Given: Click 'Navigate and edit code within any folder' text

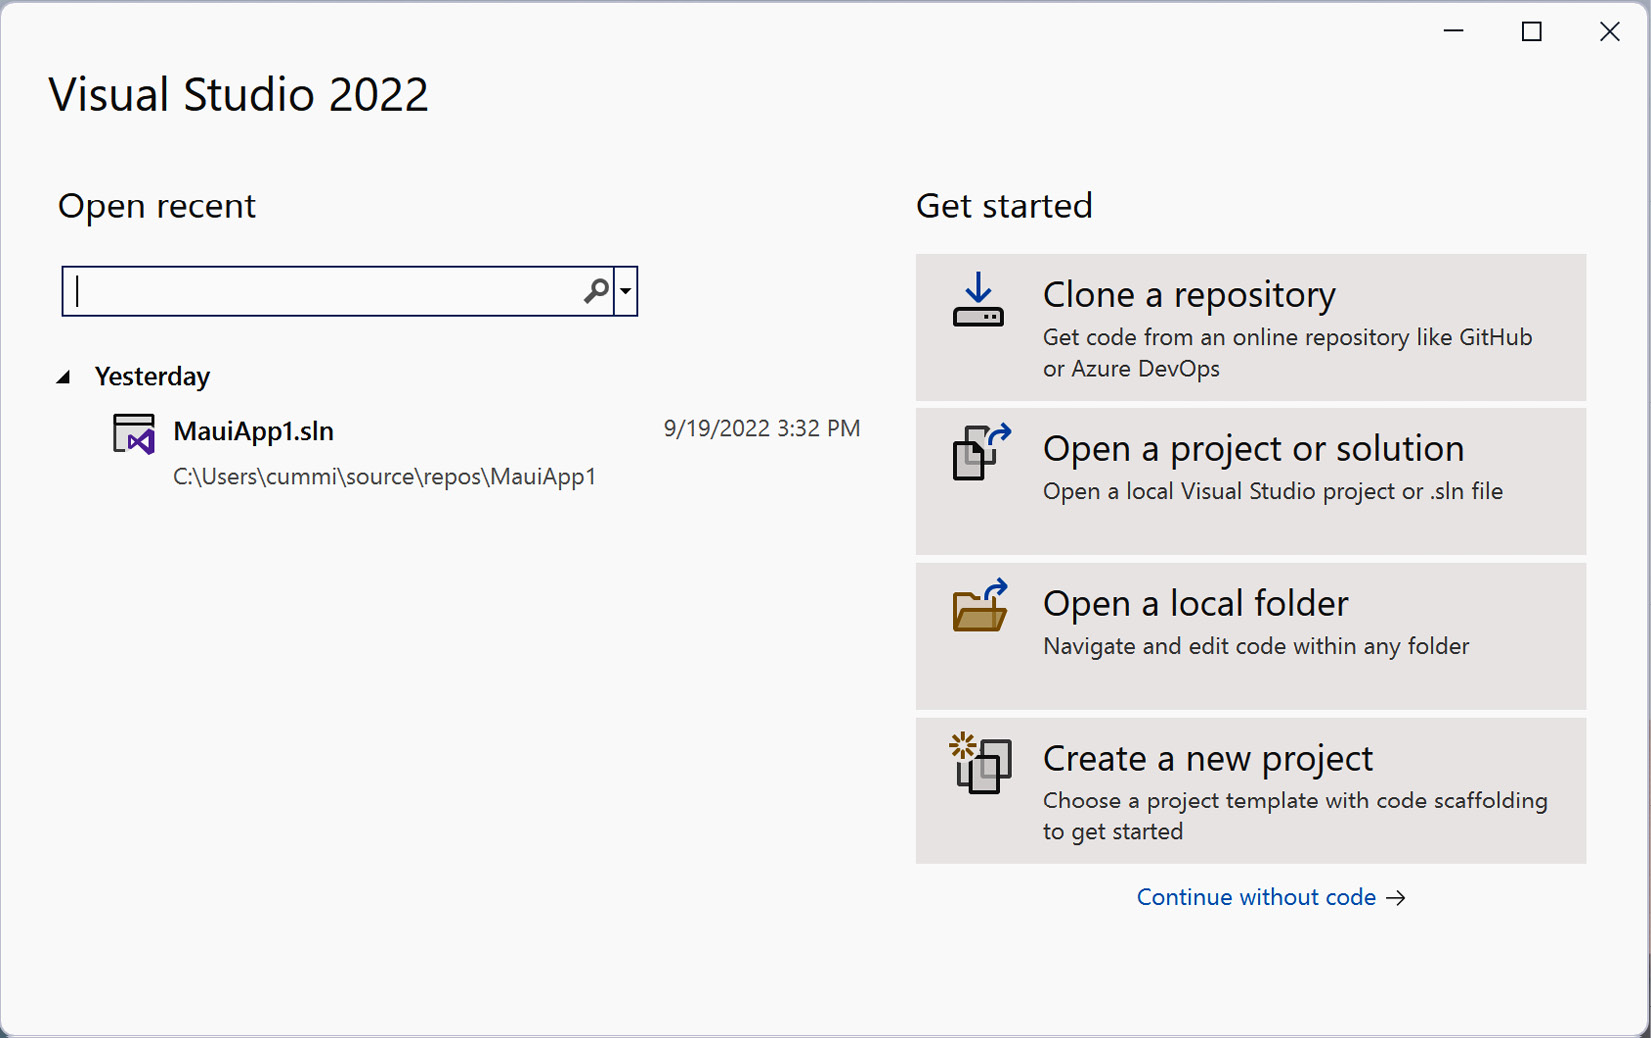Looking at the screenshot, I should click(x=1256, y=646).
